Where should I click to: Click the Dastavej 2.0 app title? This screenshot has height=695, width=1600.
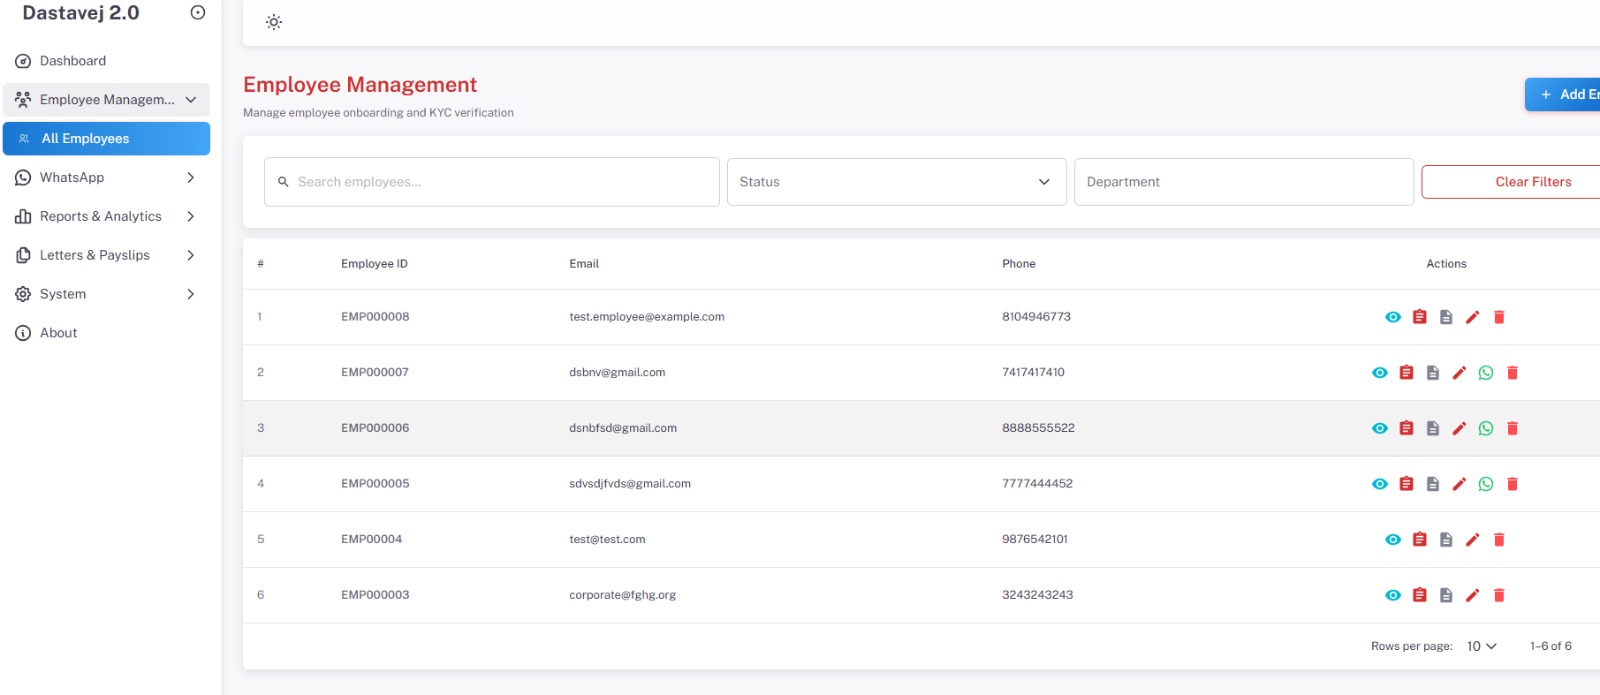coord(81,13)
